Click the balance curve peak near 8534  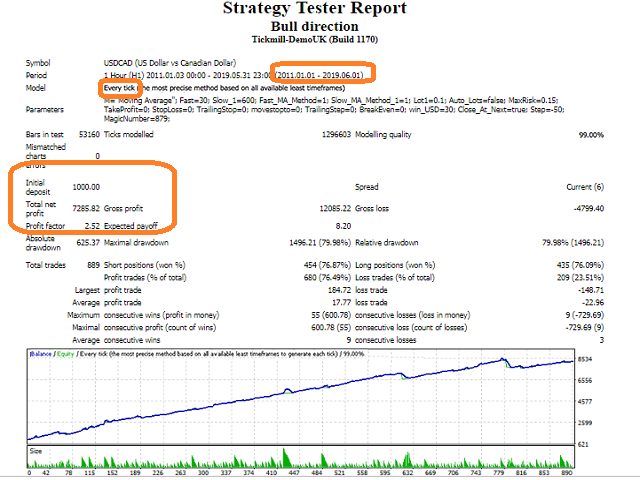[x=502, y=359]
